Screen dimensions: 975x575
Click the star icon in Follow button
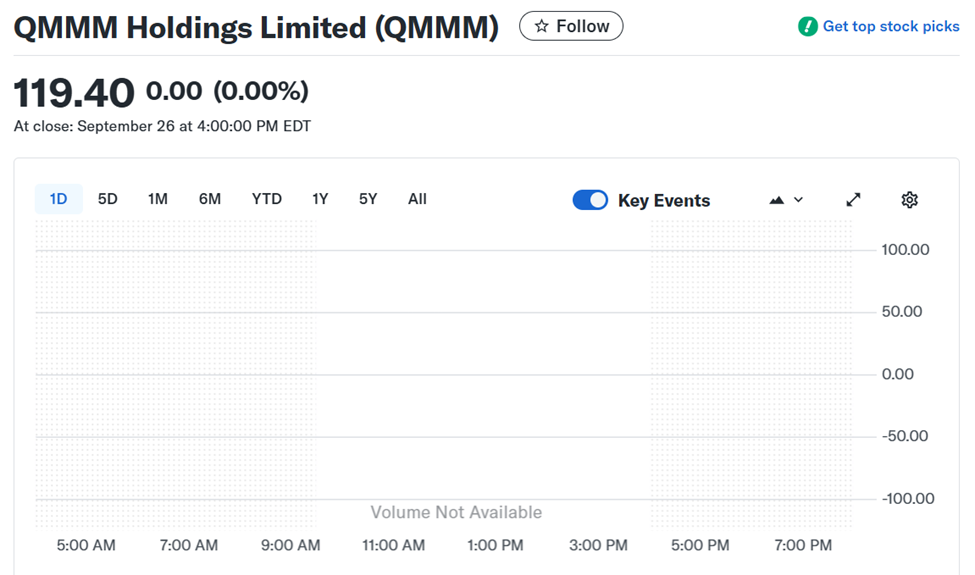coord(541,27)
